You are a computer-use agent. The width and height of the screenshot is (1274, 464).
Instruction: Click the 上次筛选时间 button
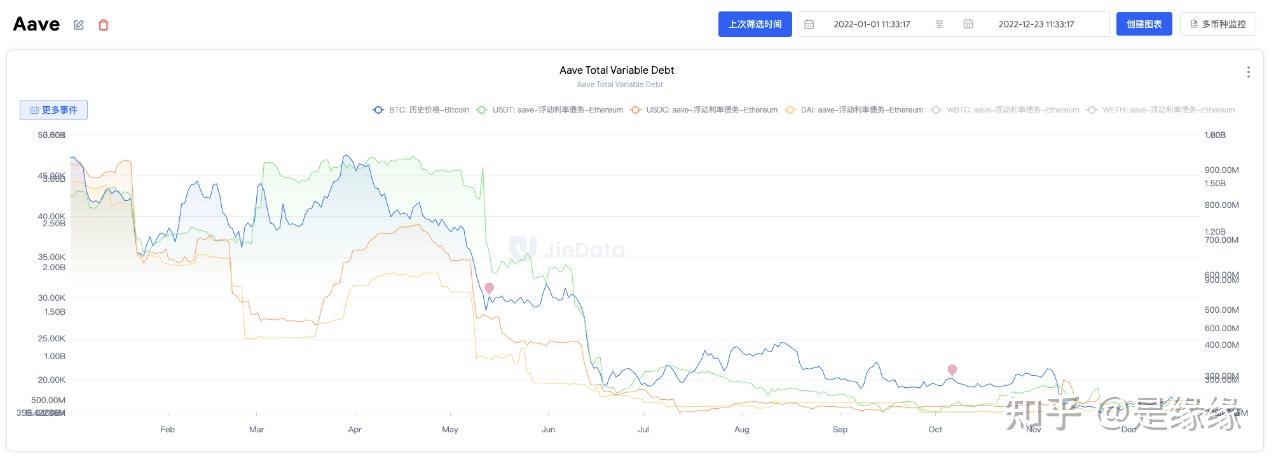click(x=755, y=24)
